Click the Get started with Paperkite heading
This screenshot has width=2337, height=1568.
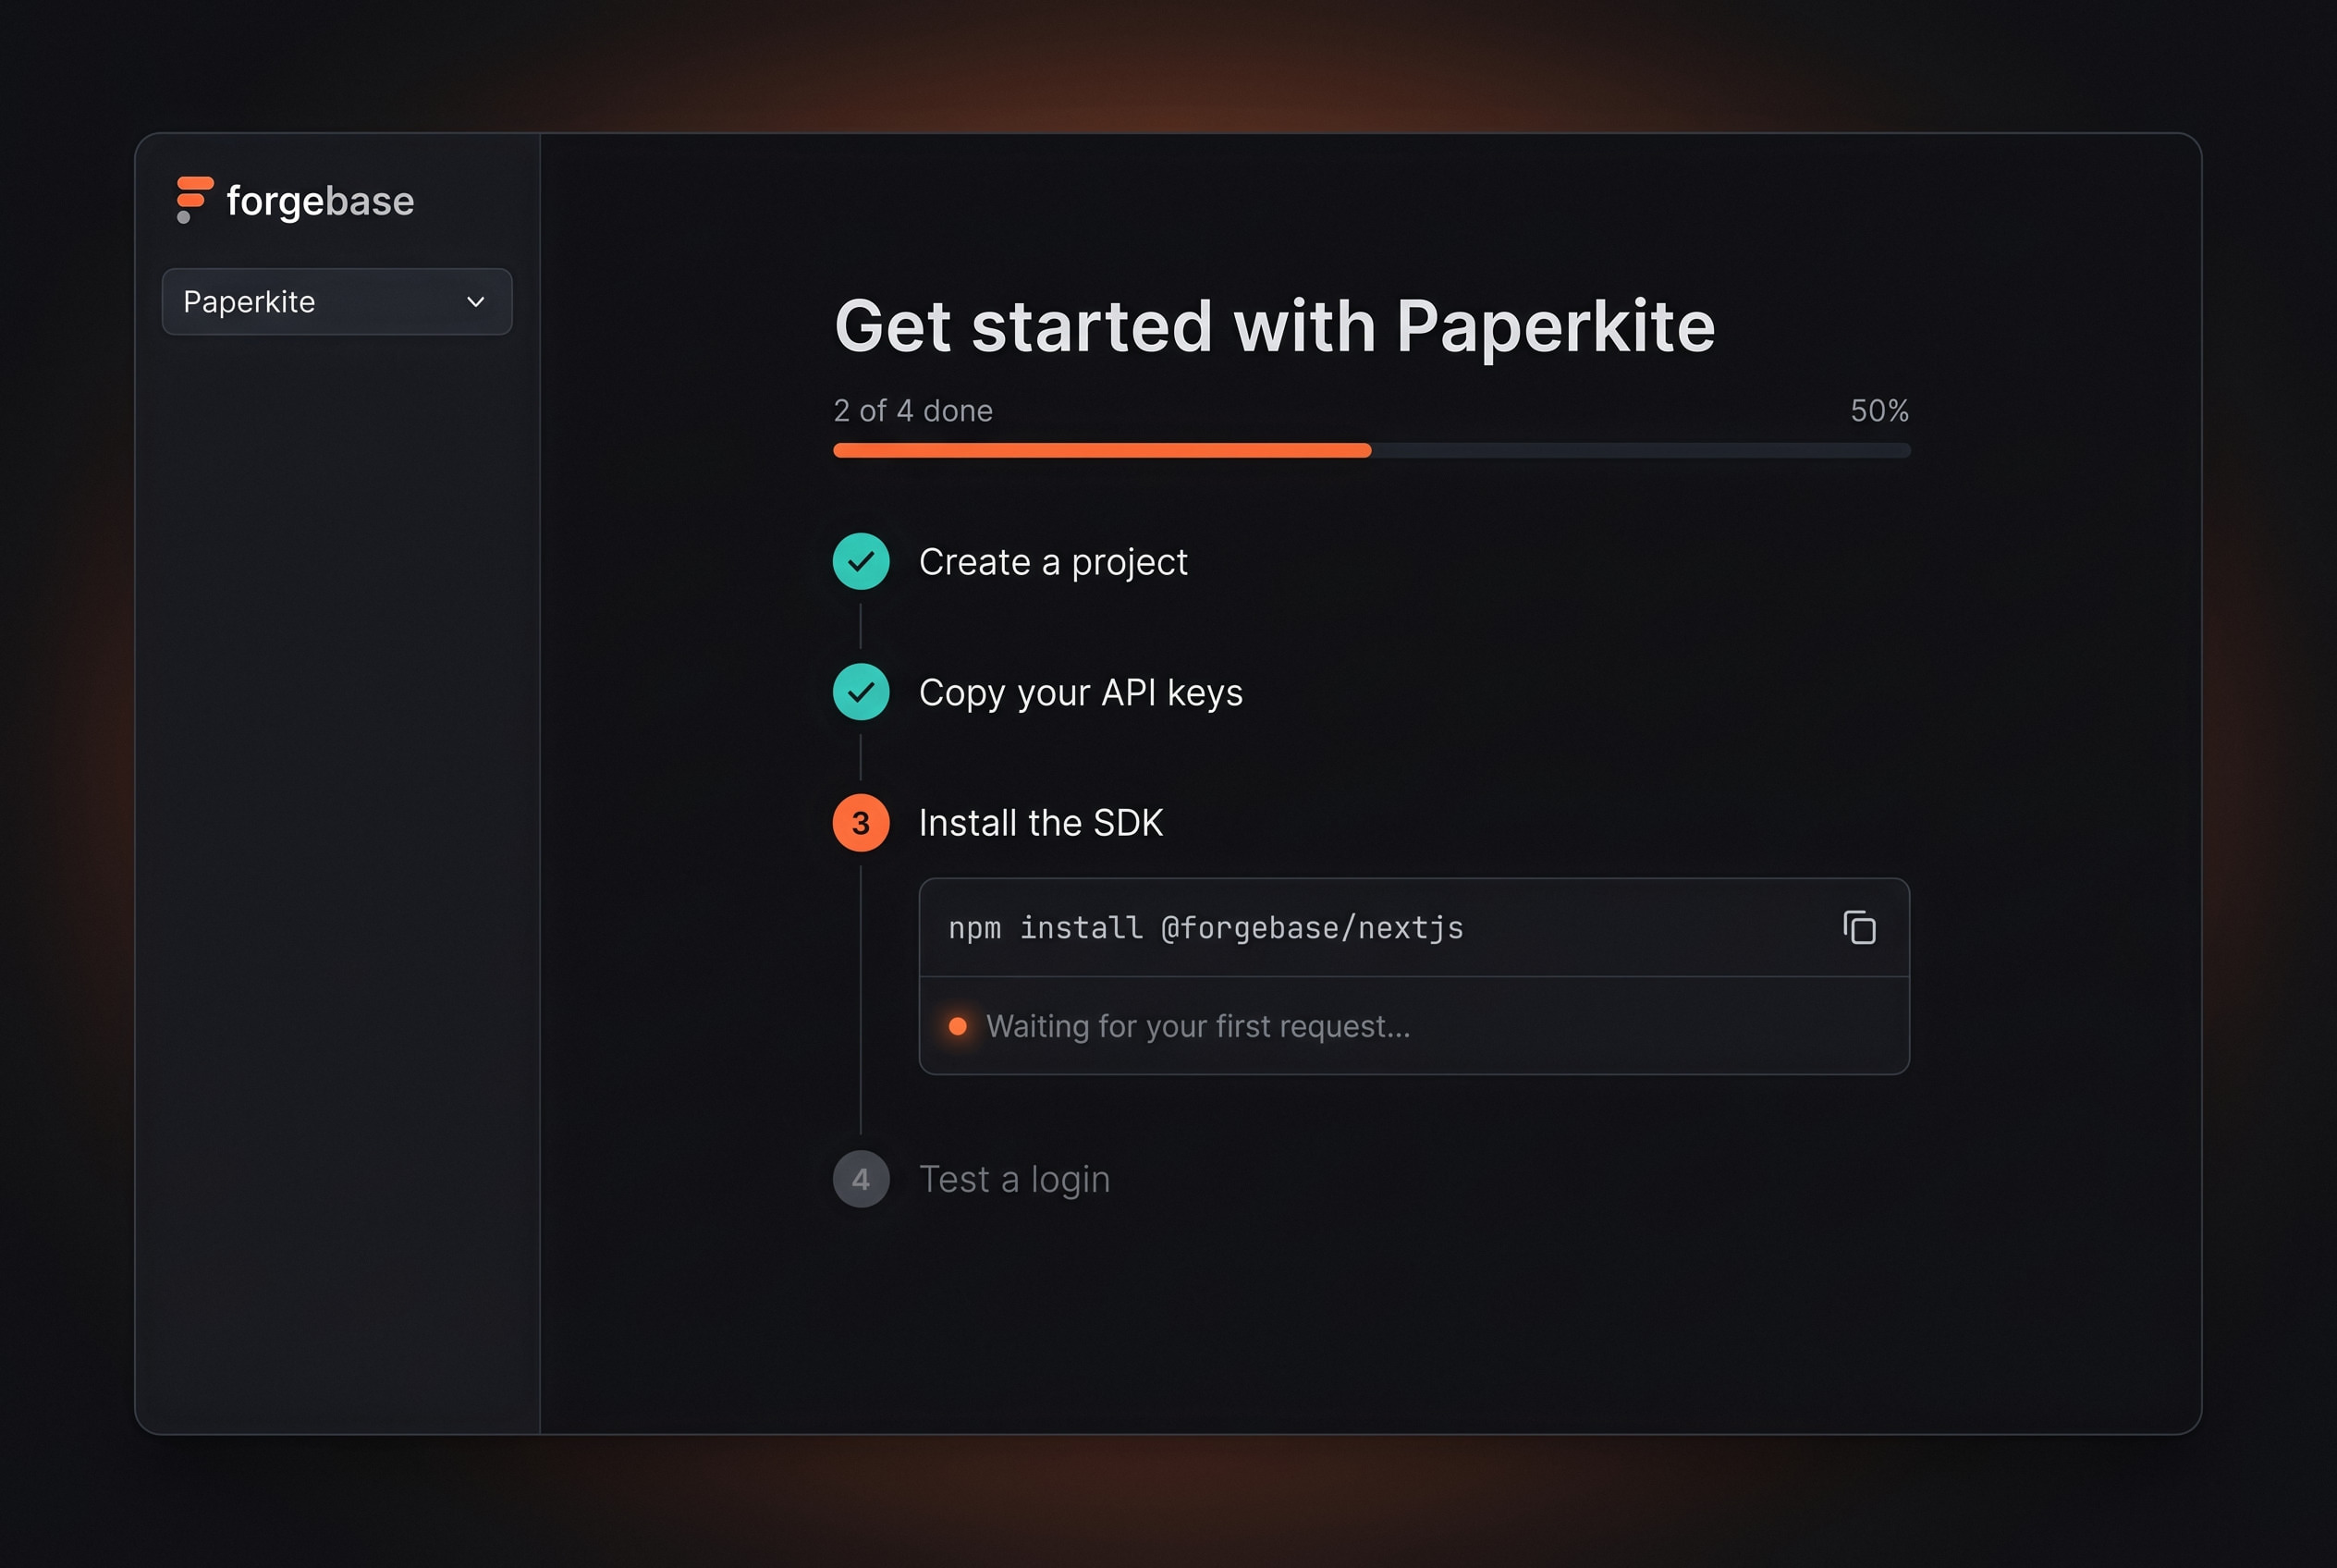1275,327
